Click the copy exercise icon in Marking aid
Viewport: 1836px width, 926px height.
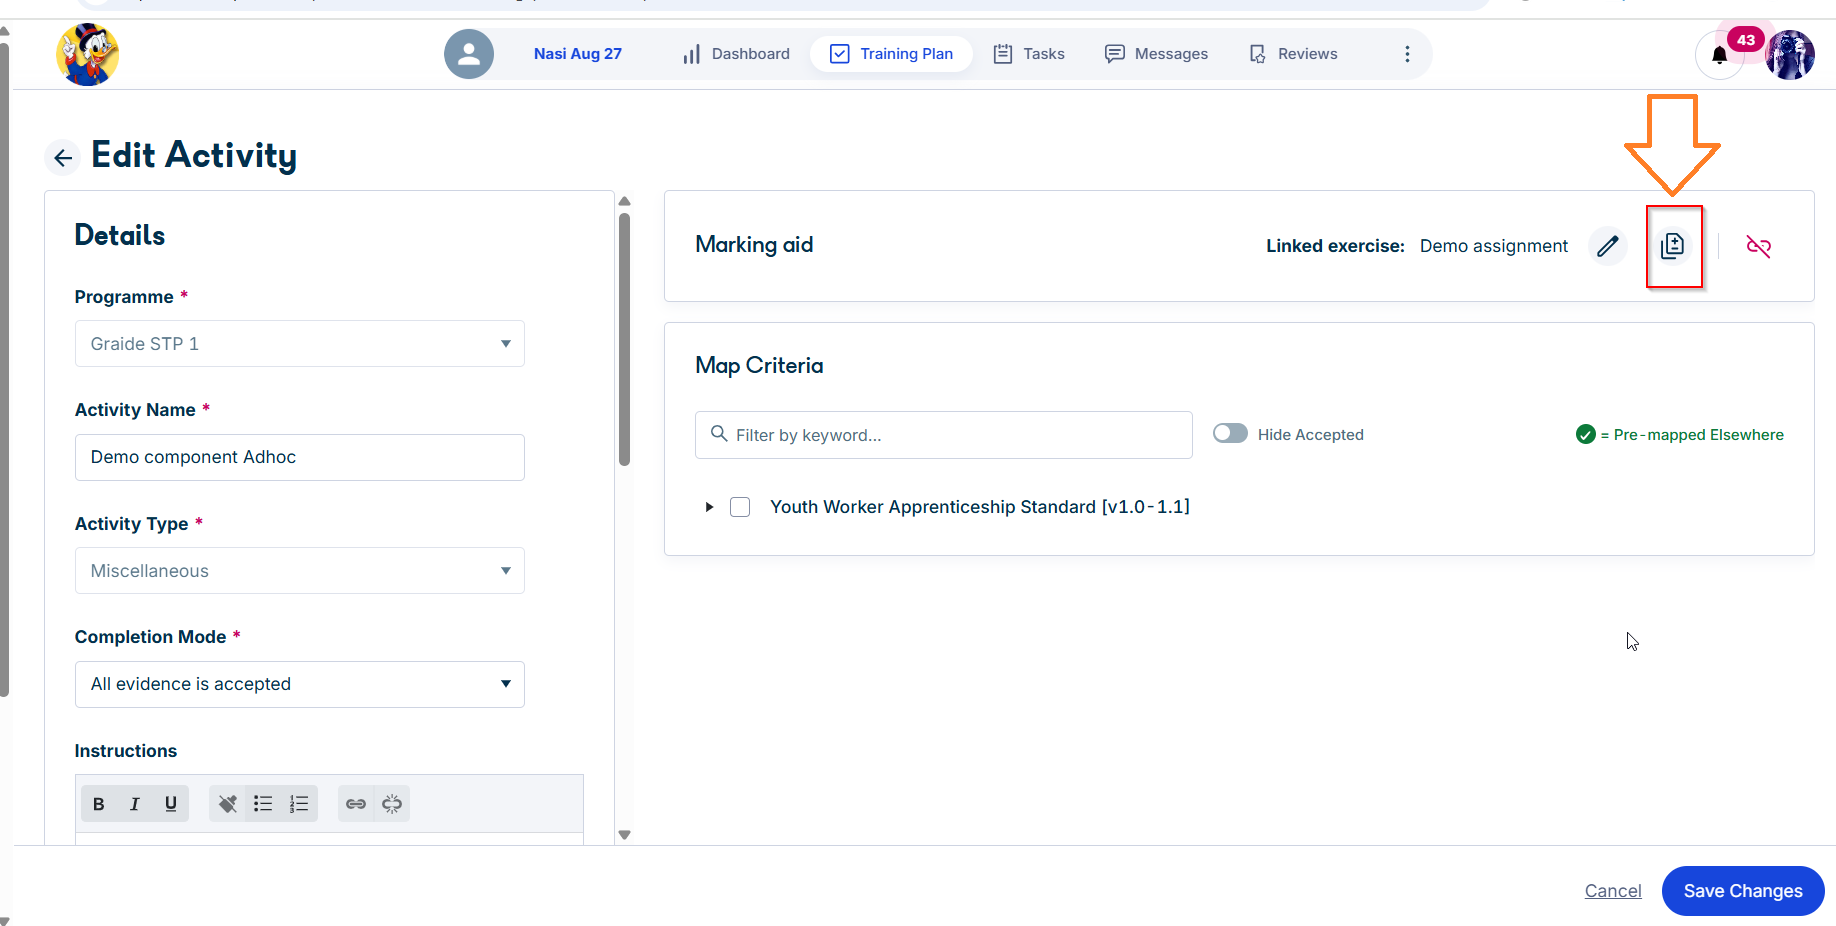(x=1673, y=246)
